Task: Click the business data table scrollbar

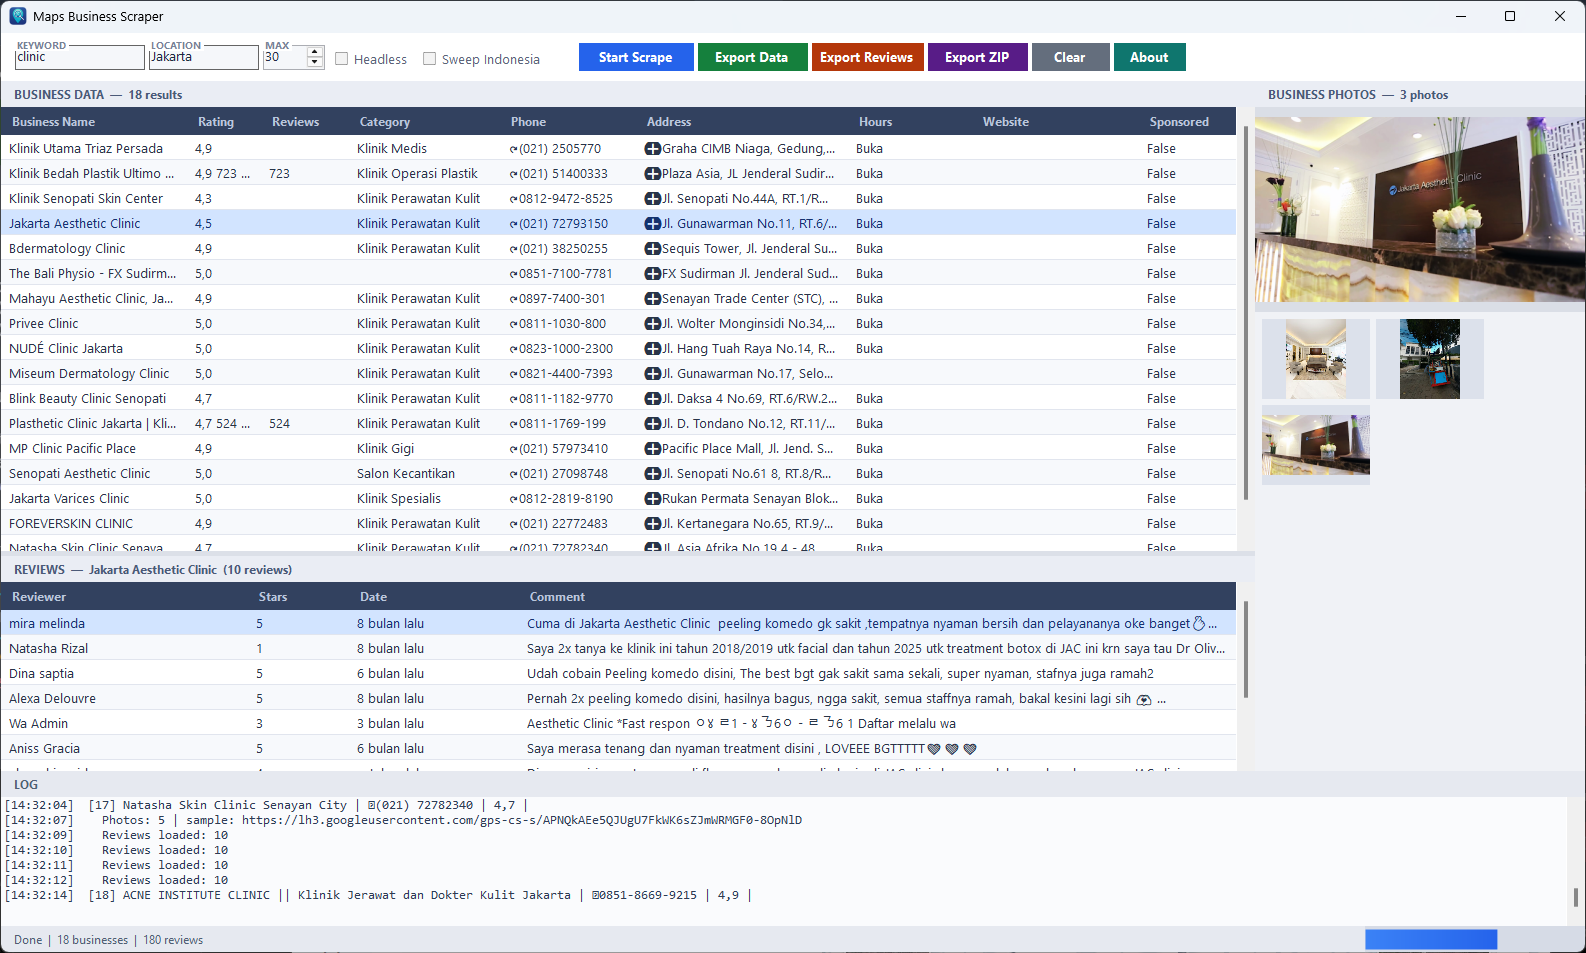Action: [x=1246, y=312]
